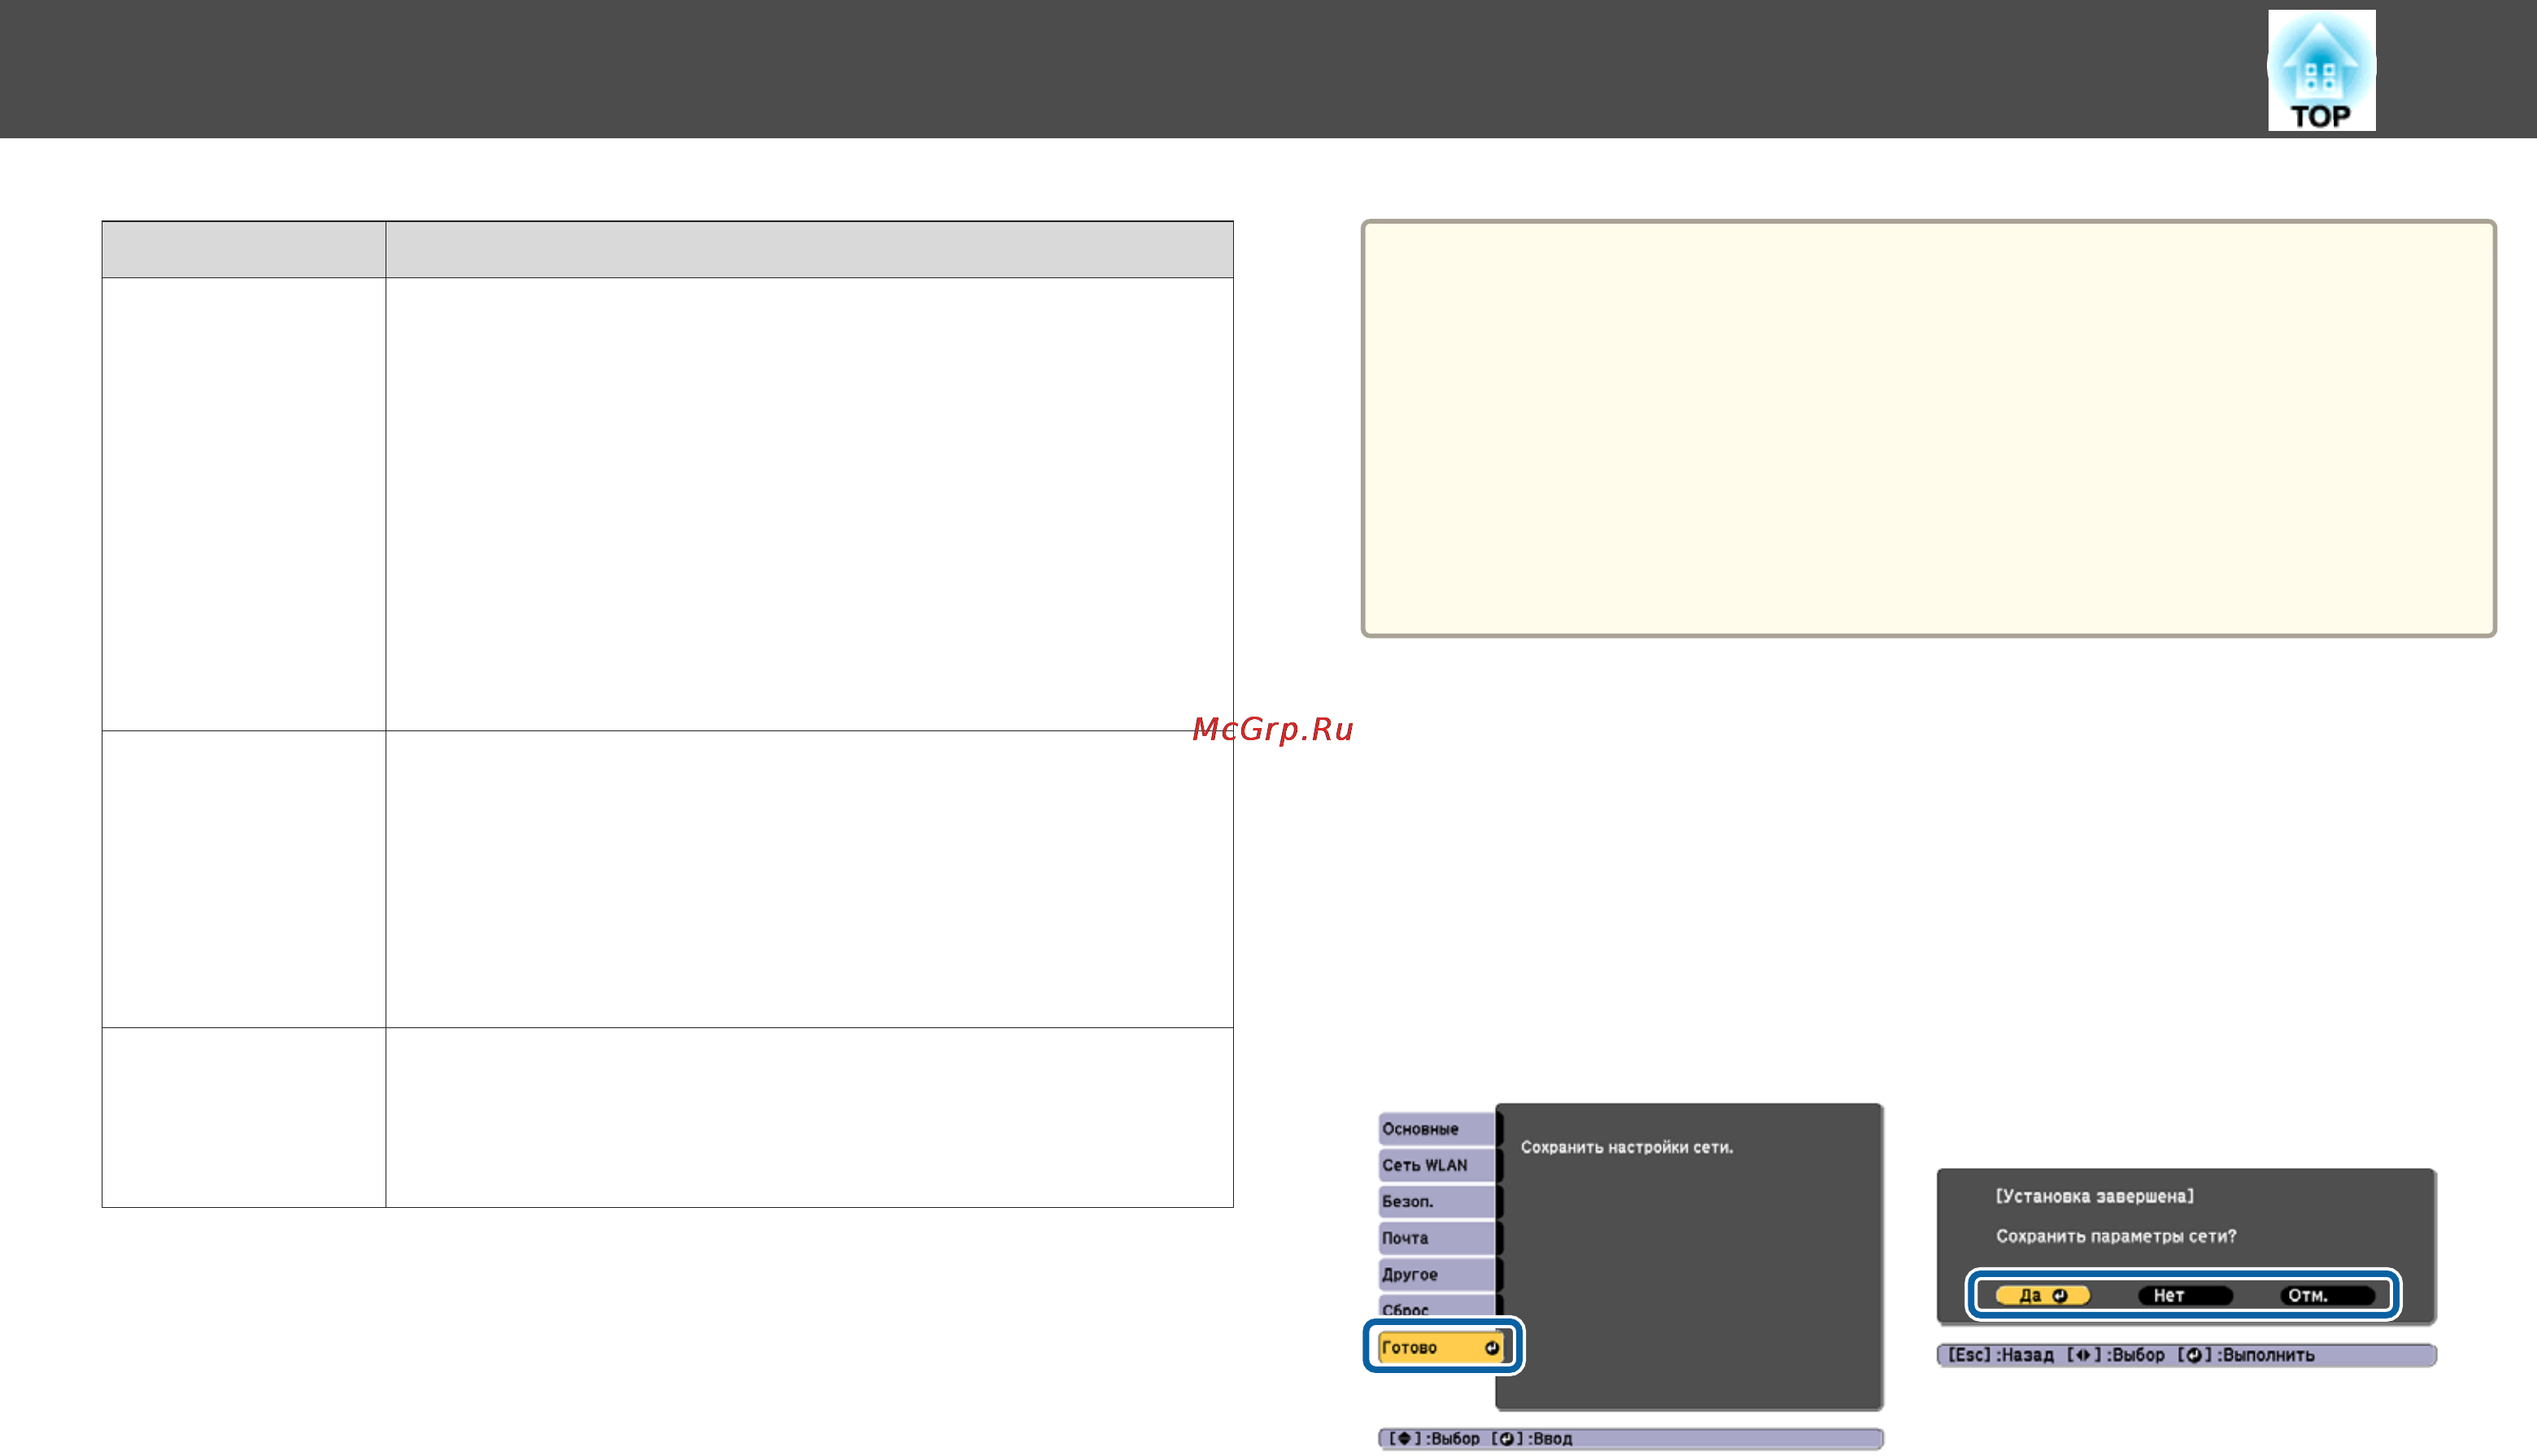
Task: Choose Нет in the save dialog
Action: [2184, 1295]
